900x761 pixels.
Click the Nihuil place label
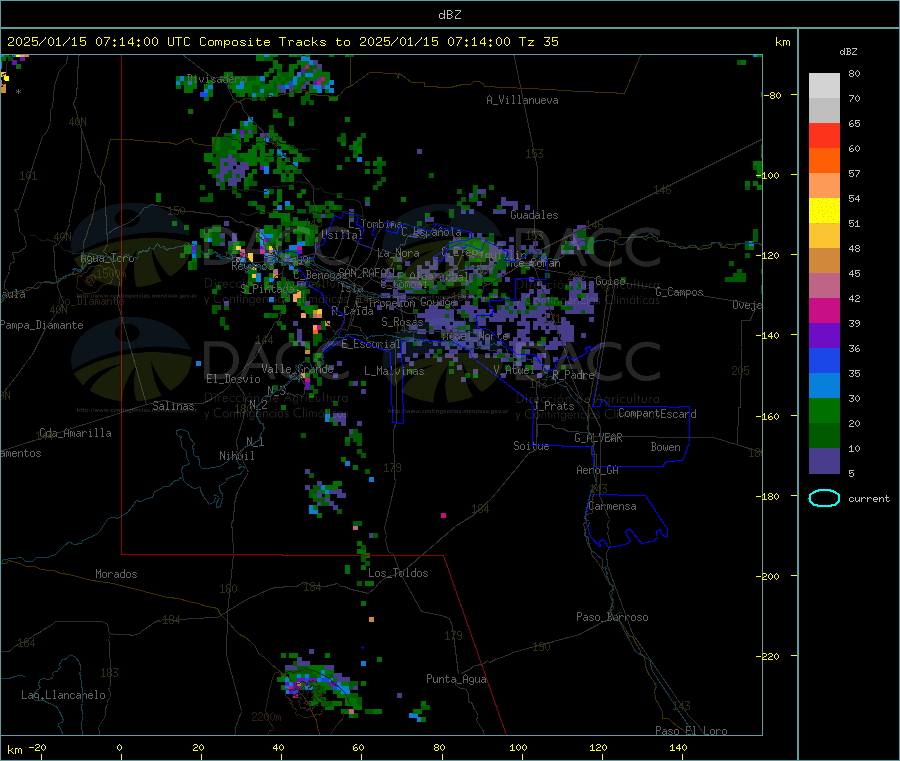tap(236, 456)
